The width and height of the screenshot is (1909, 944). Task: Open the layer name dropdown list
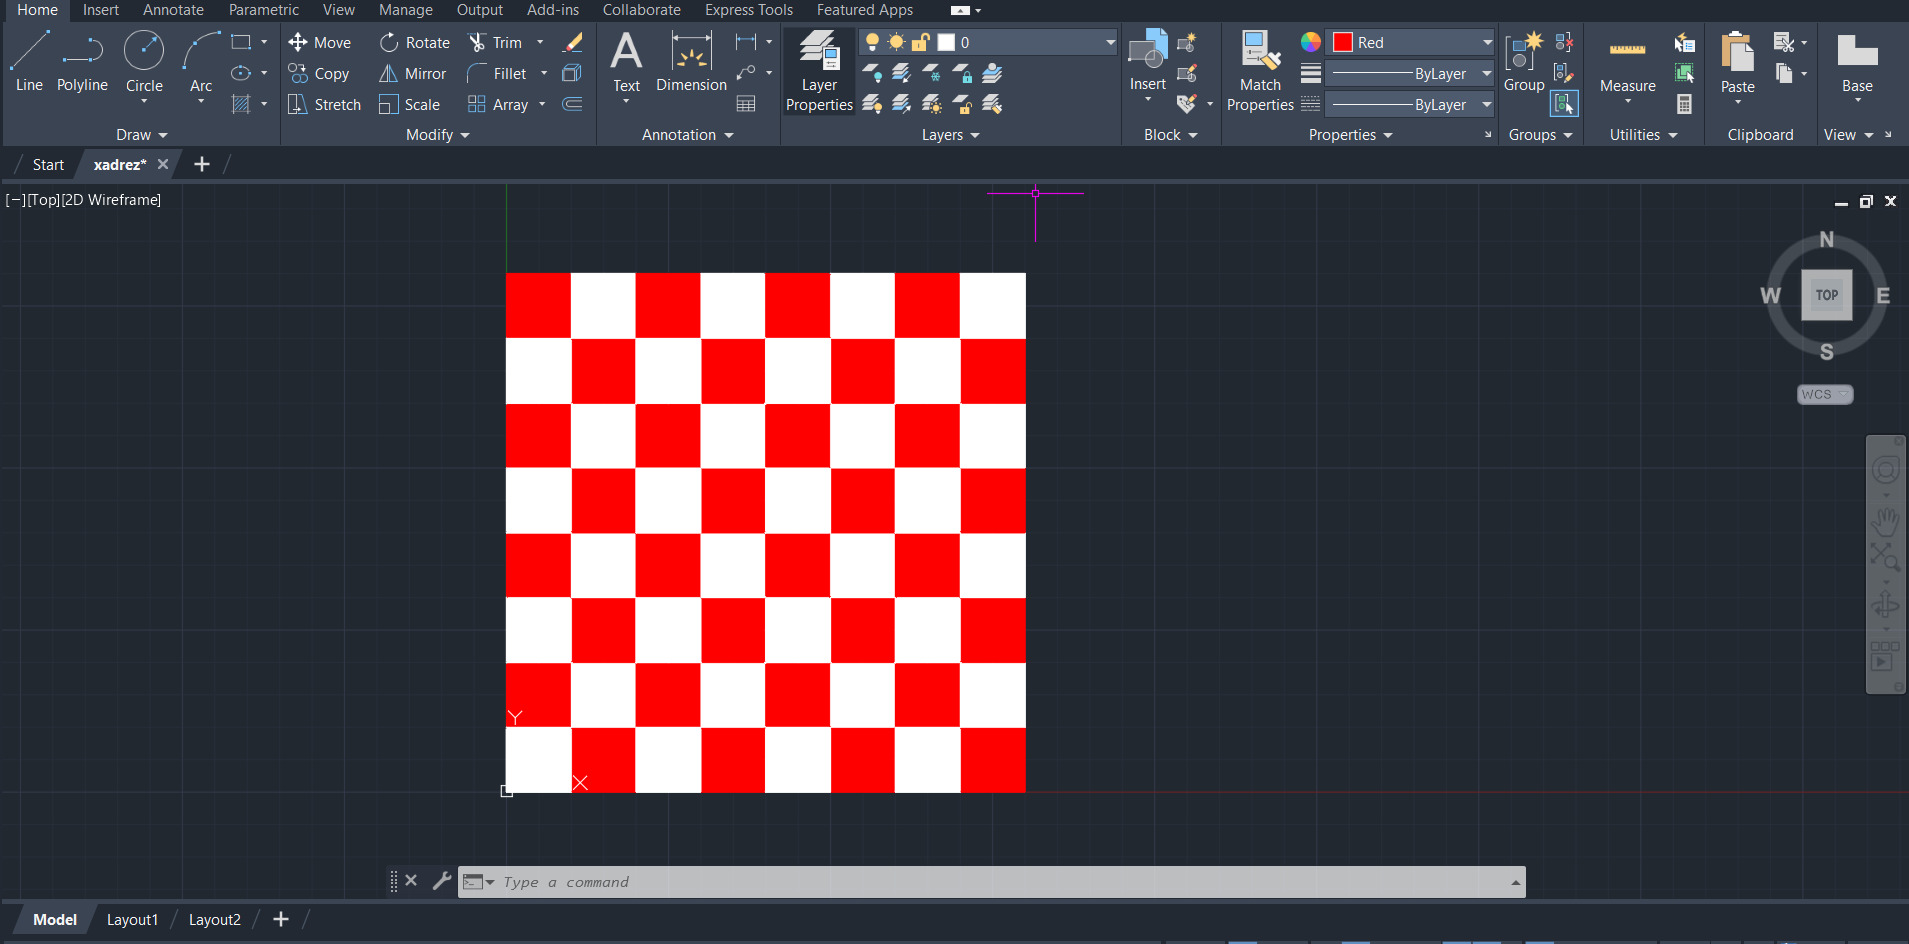tap(1109, 42)
